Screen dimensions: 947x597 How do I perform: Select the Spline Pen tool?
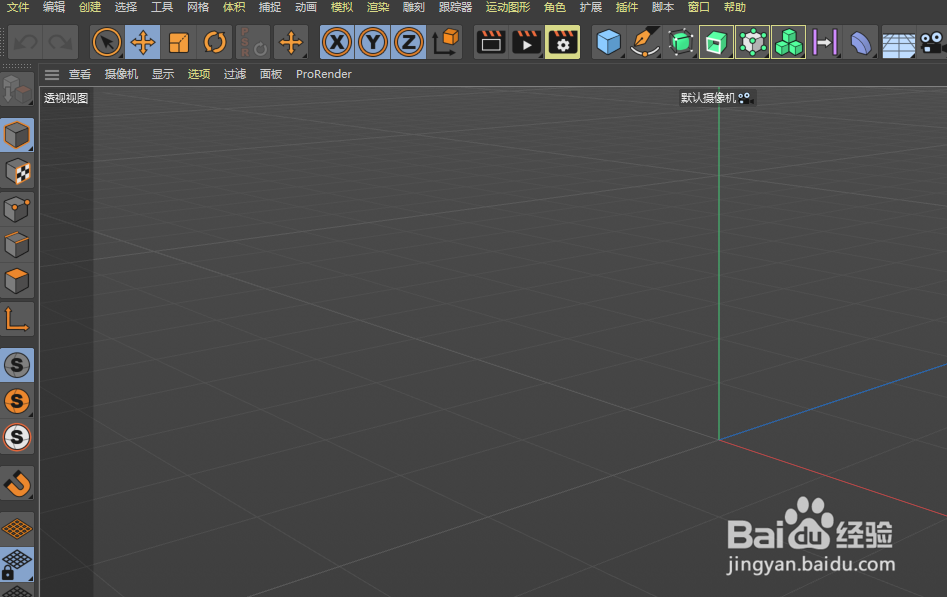644,42
